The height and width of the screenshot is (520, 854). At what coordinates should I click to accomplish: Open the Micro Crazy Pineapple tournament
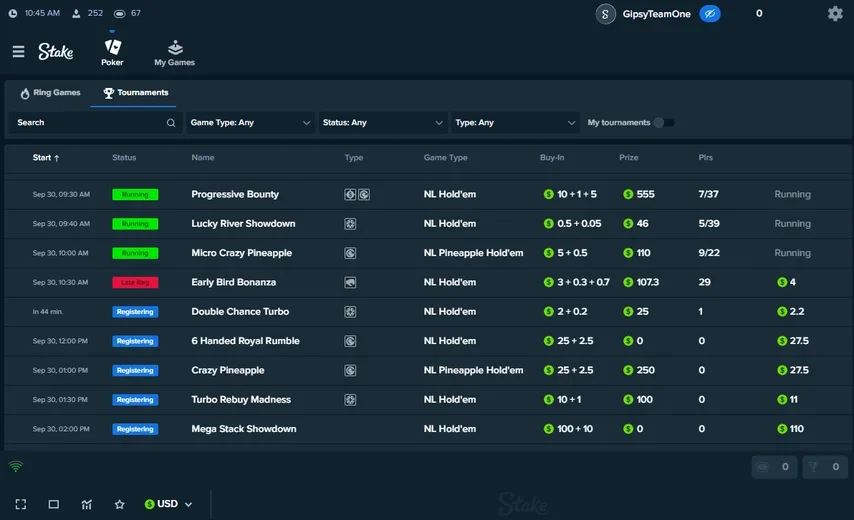241,253
